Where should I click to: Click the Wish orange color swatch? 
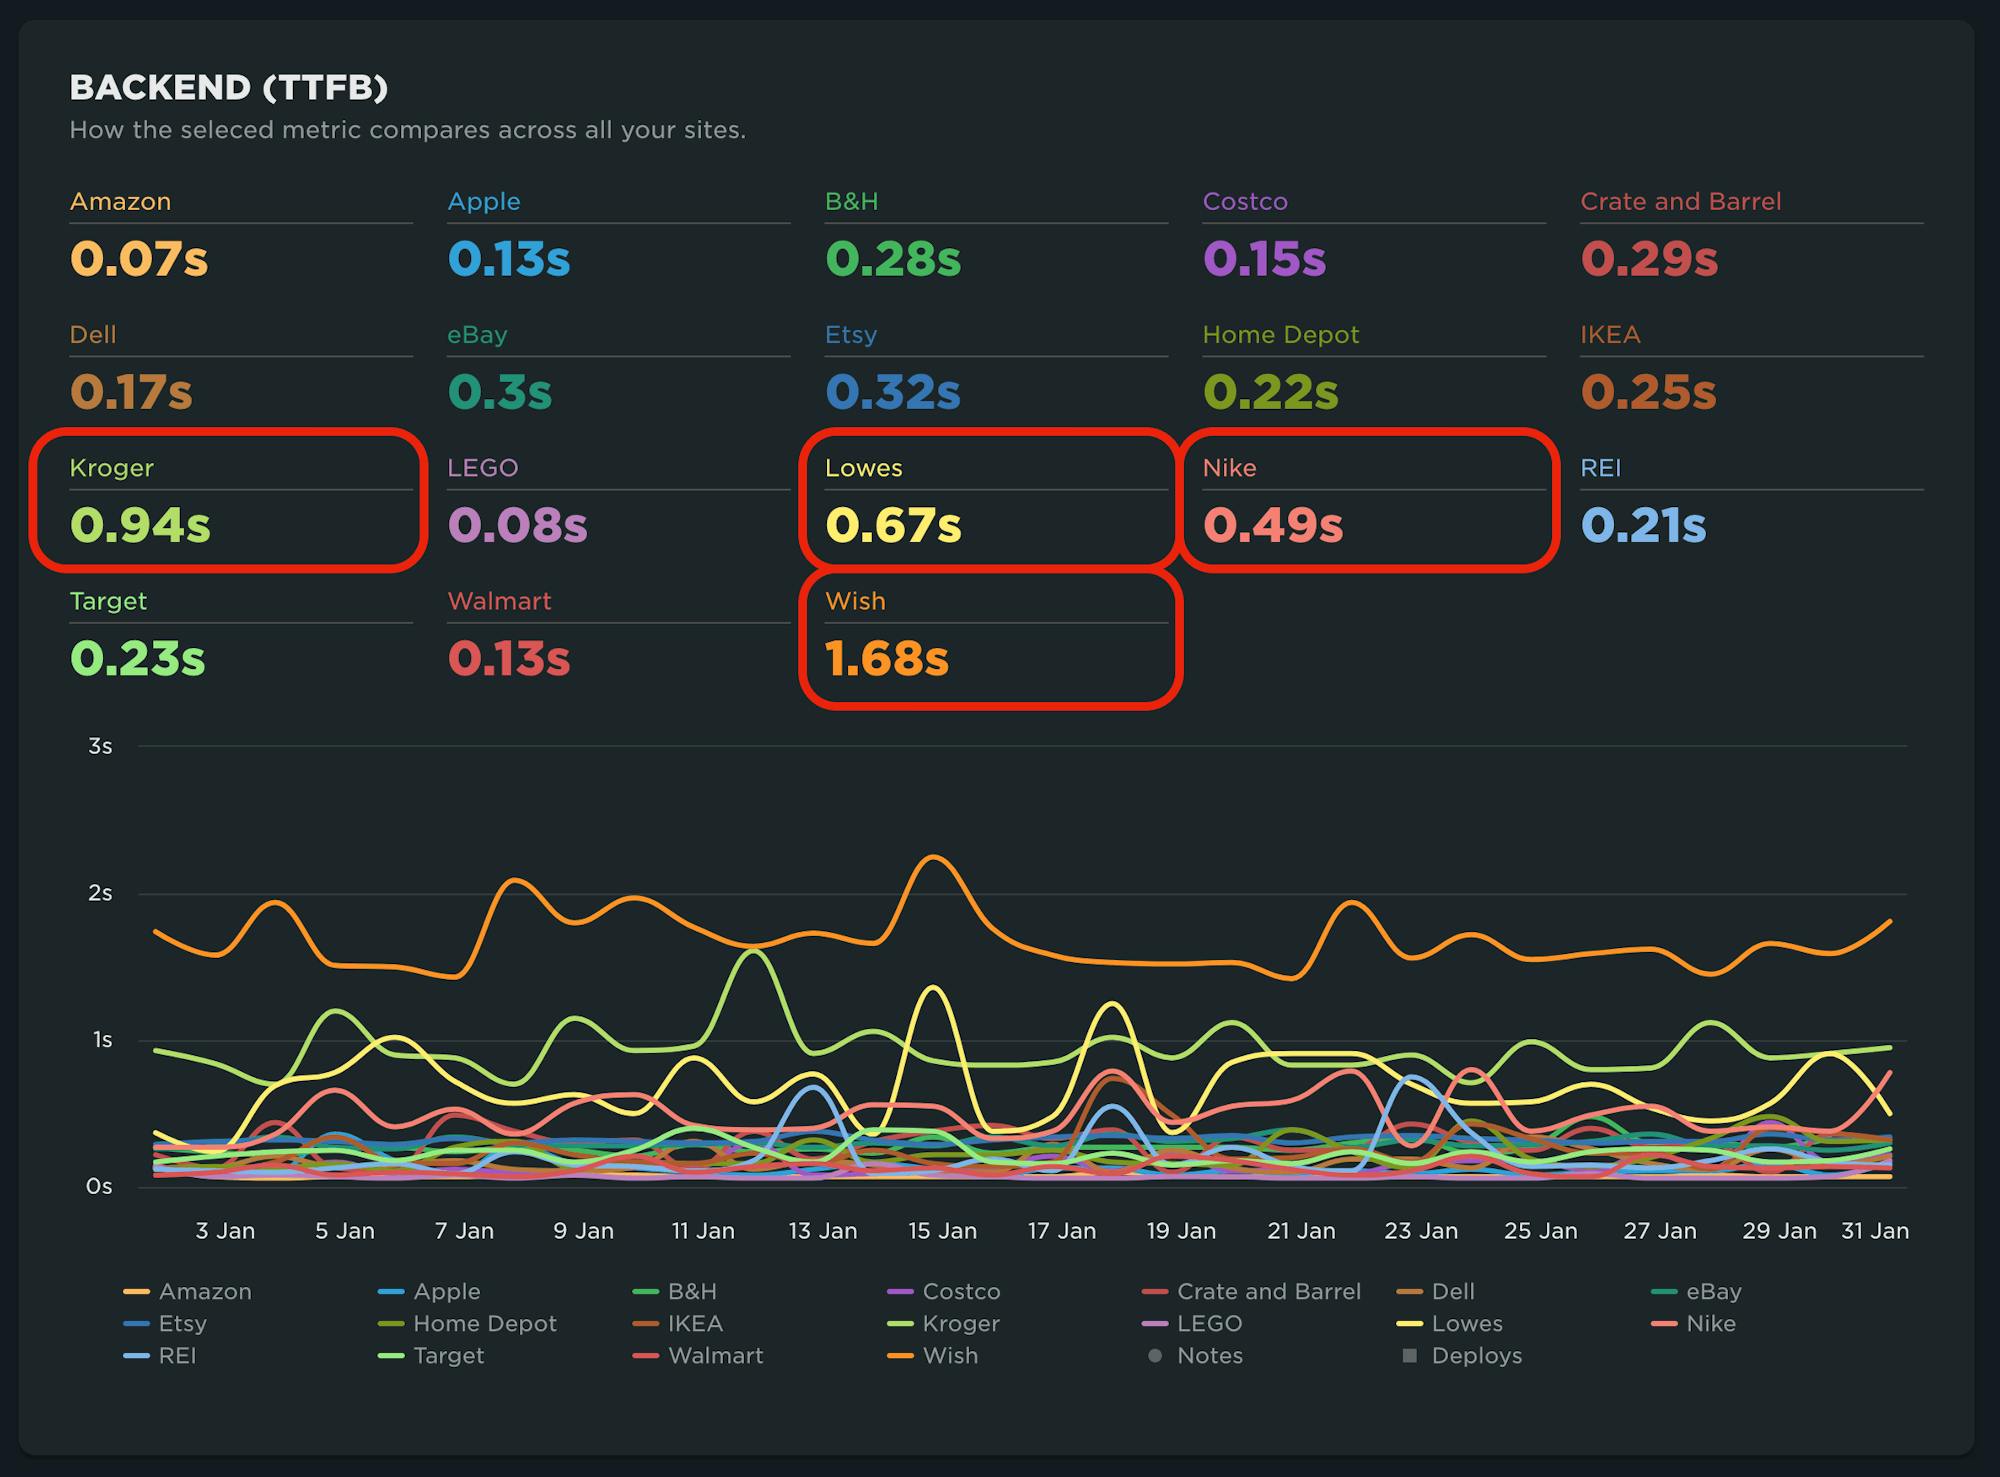tap(898, 1356)
